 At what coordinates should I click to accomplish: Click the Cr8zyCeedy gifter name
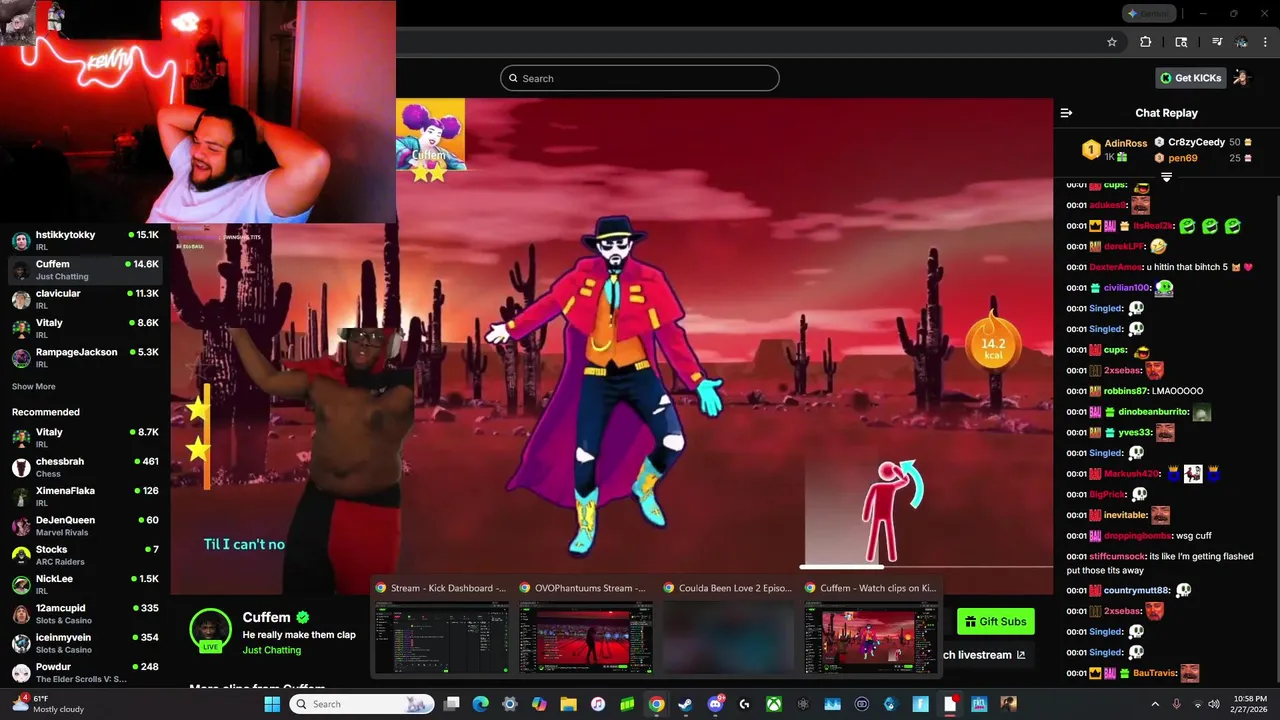click(1196, 142)
